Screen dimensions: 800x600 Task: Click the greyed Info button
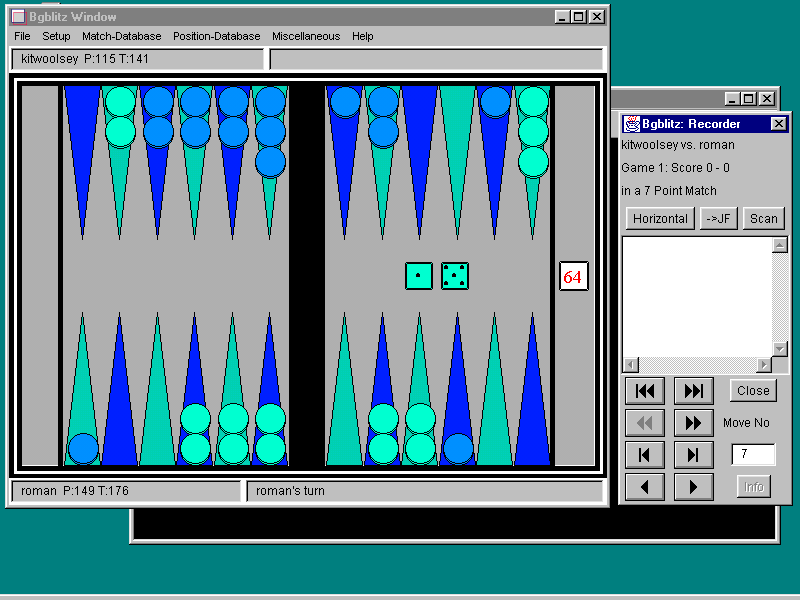tap(754, 487)
